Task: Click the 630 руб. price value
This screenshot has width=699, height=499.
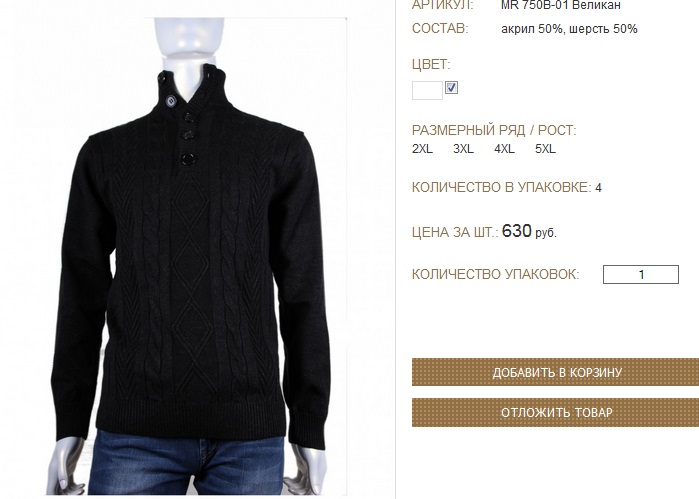Action: [x=529, y=231]
